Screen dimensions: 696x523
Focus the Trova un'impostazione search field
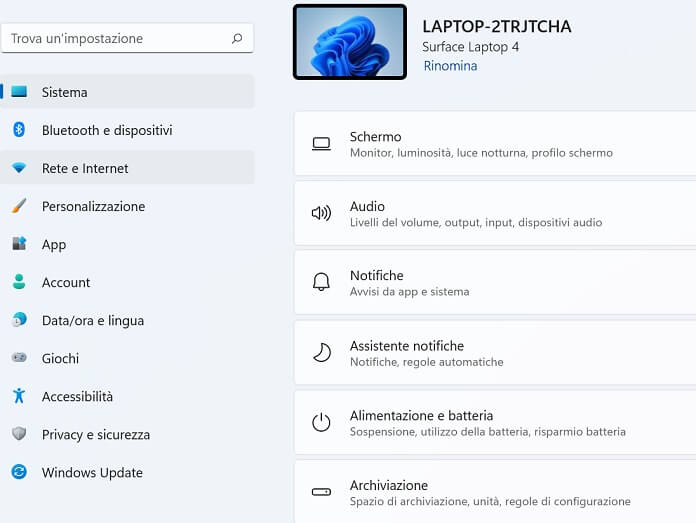[127, 39]
